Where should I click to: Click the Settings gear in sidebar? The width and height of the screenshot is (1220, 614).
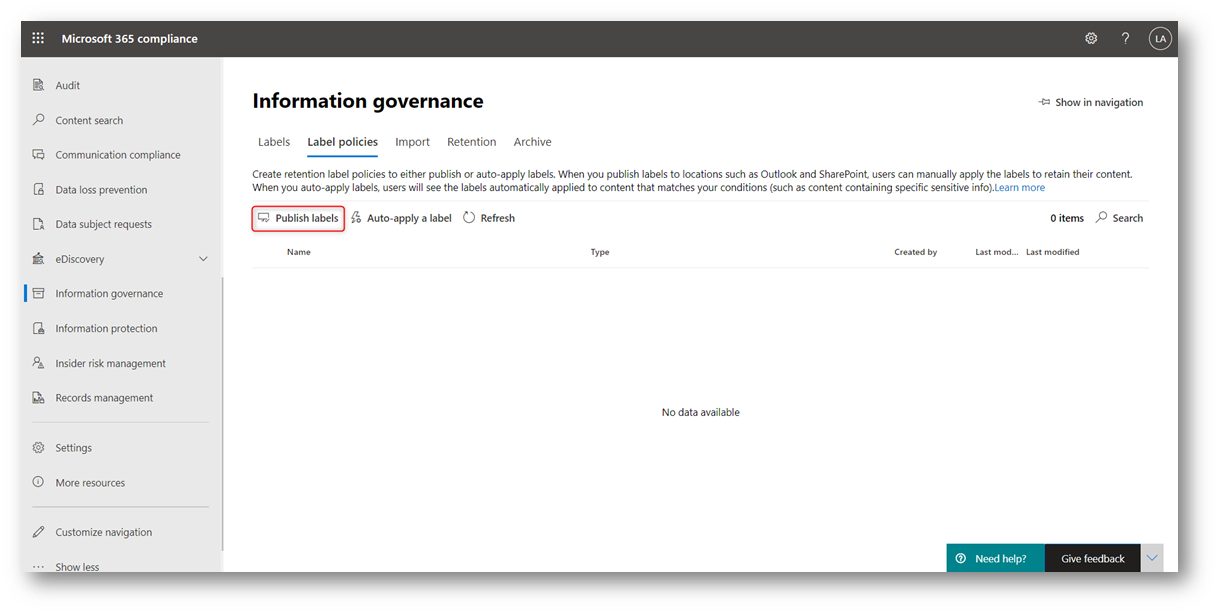point(39,447)
